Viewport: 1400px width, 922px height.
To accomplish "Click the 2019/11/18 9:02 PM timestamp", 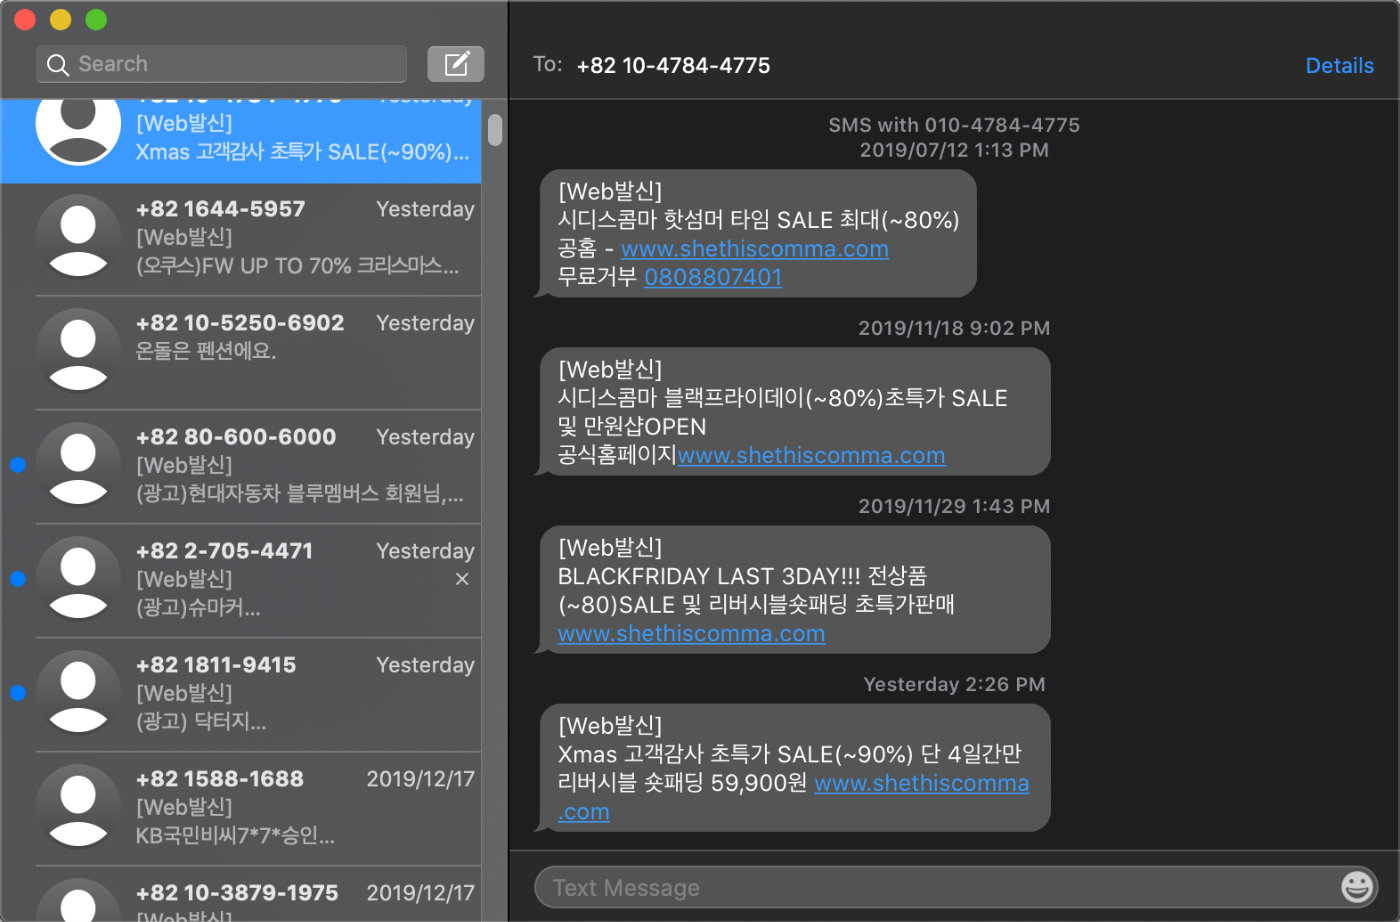I will [x=954, y=328].
